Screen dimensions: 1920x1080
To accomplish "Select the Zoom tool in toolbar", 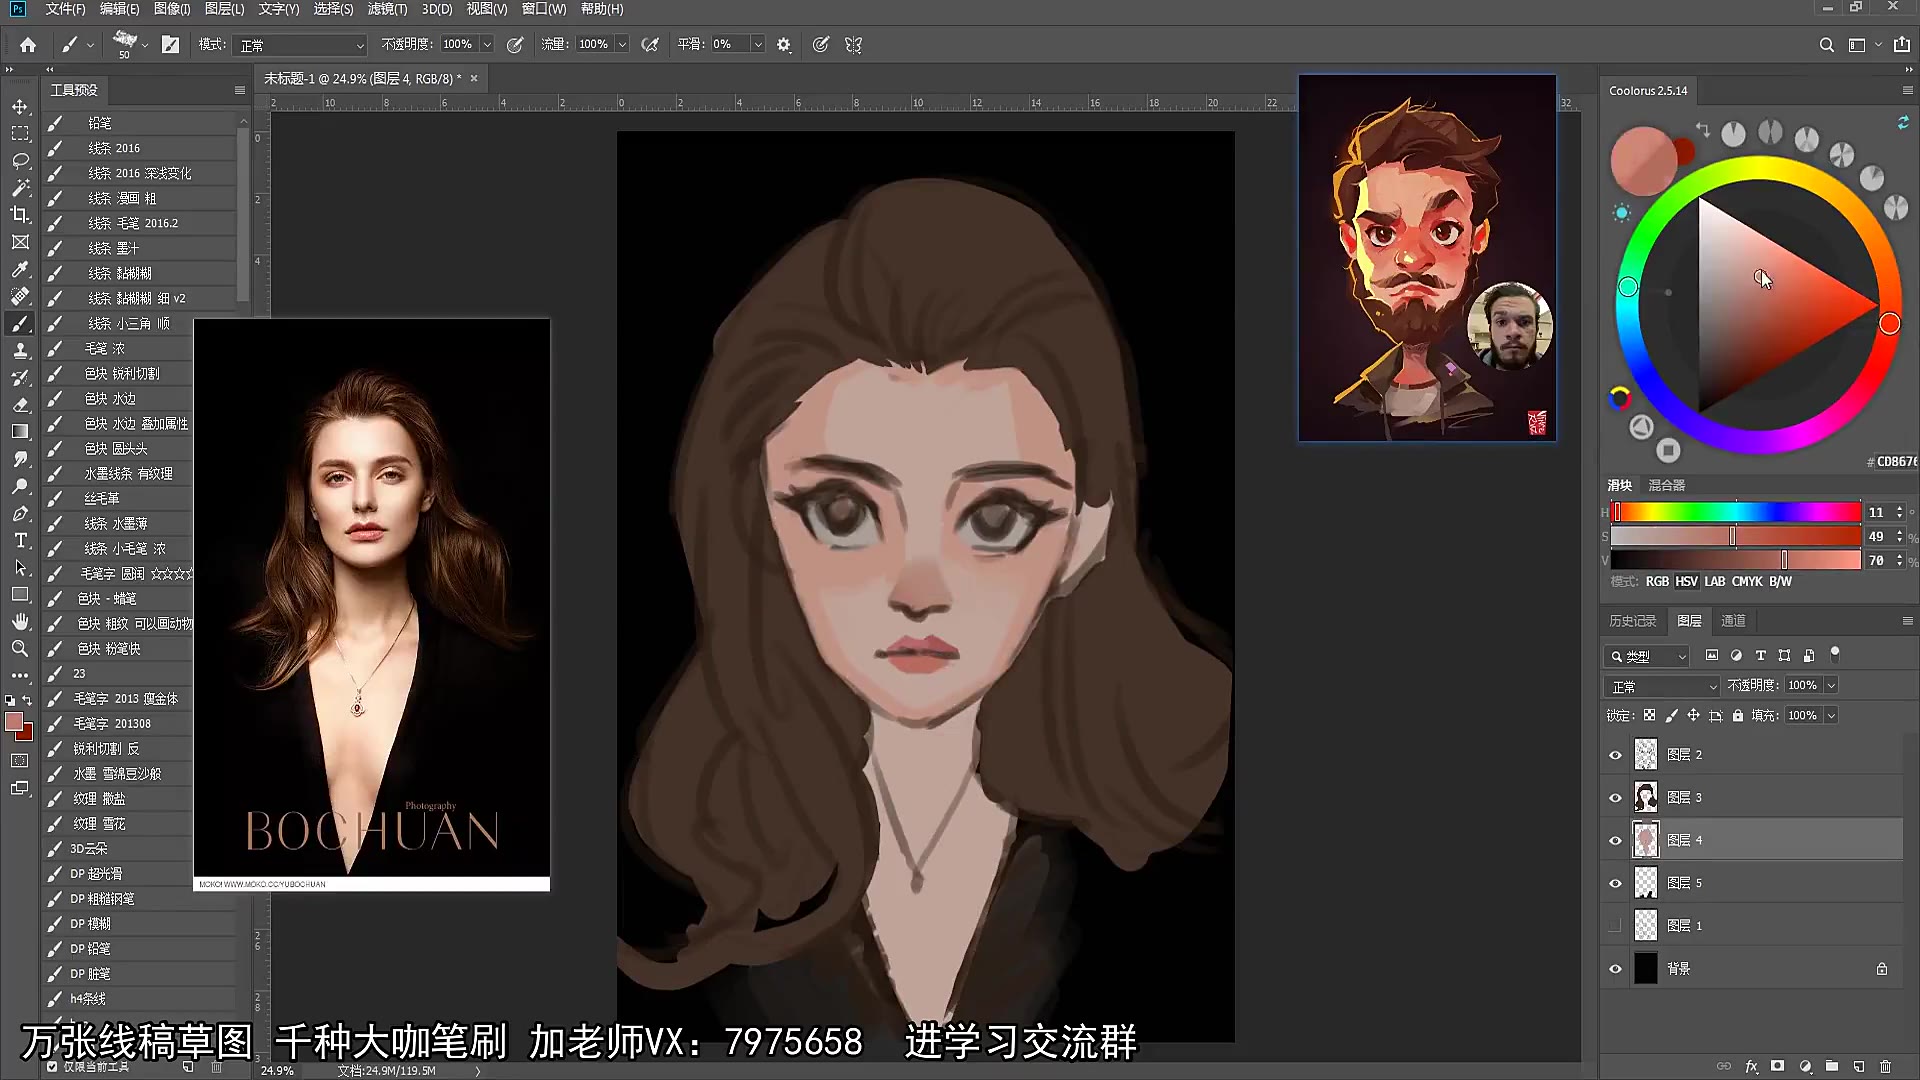I will 20,648.
